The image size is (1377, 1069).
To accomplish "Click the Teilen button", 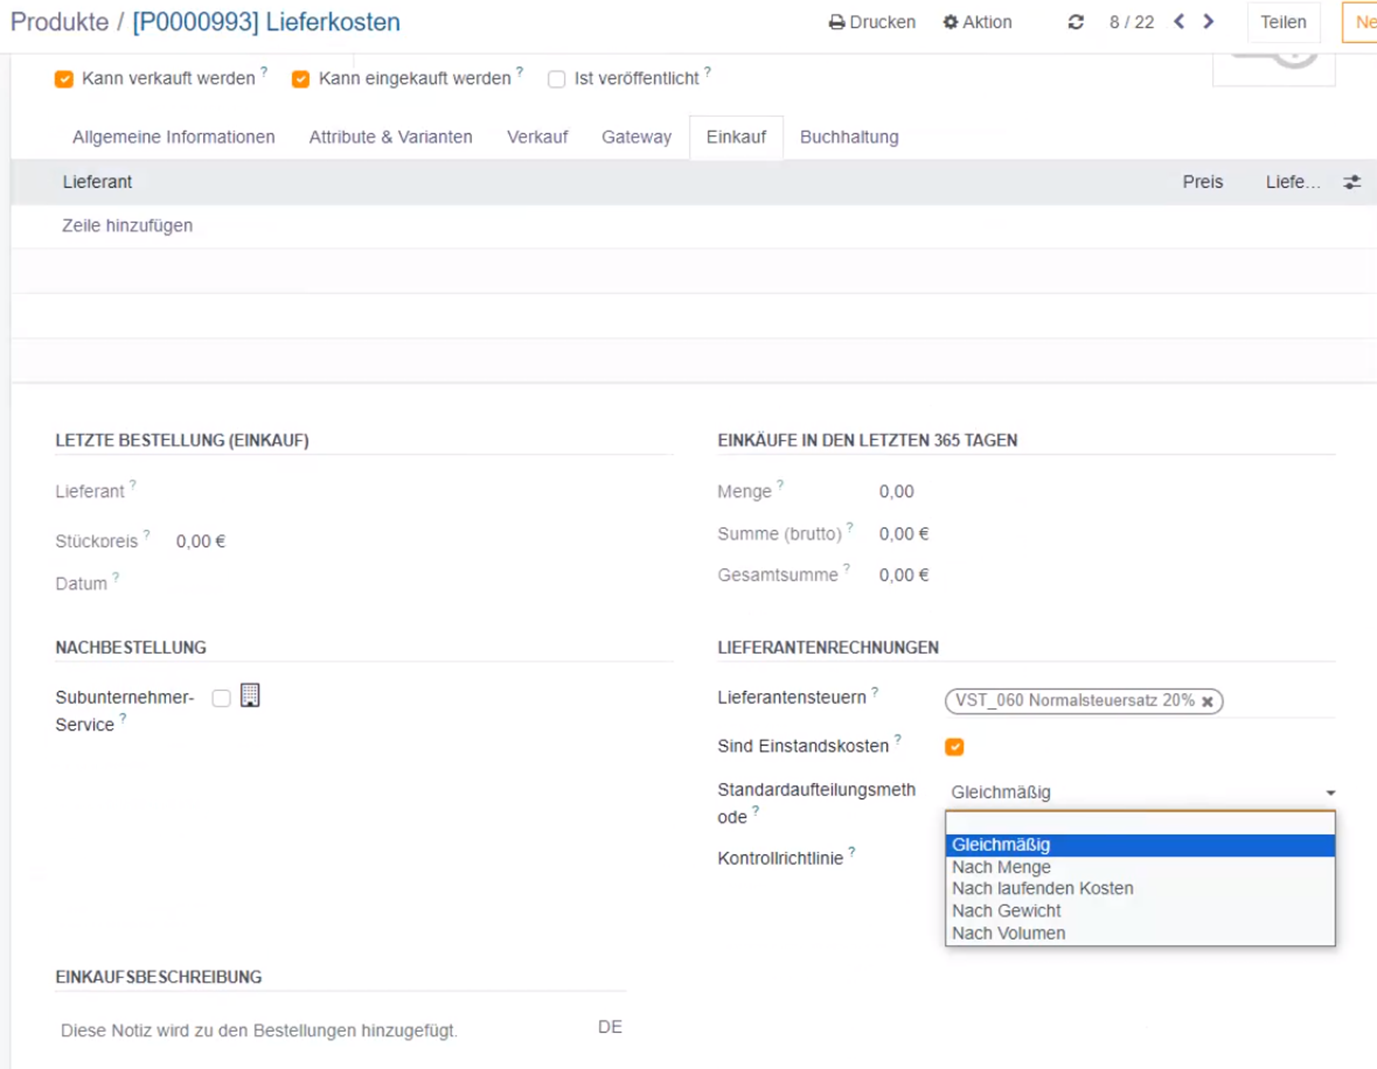I will point(1283,22).
